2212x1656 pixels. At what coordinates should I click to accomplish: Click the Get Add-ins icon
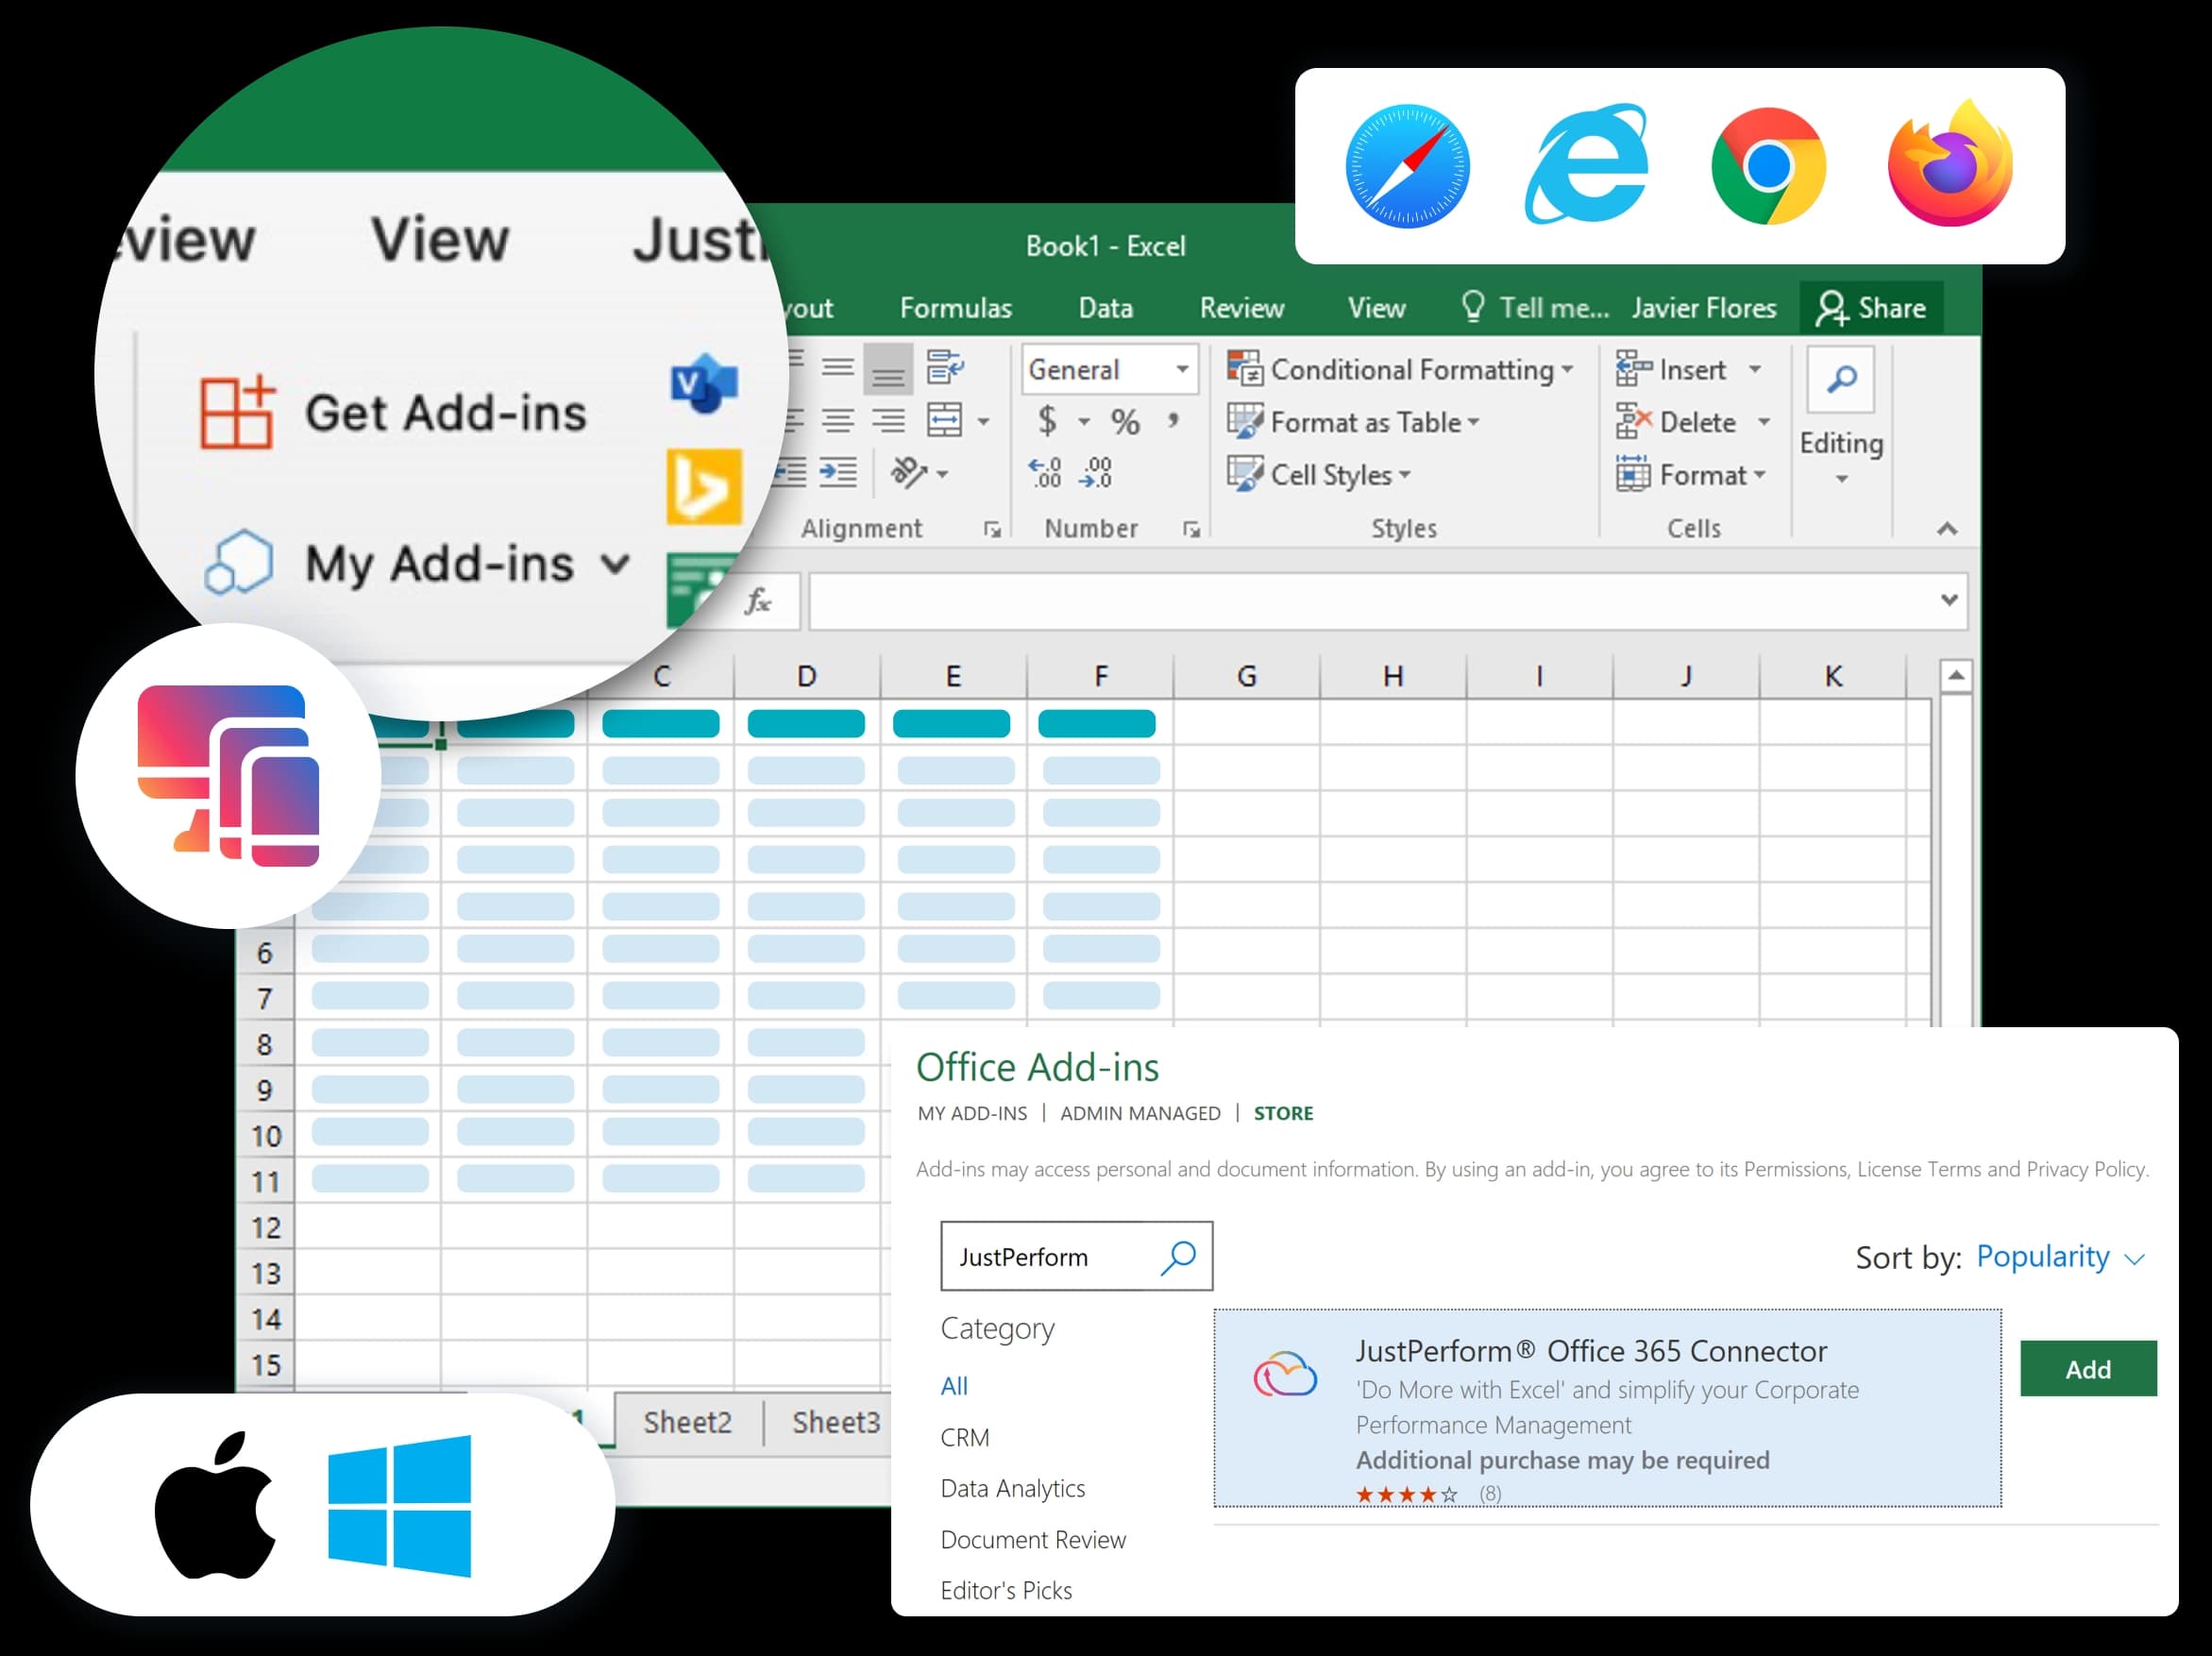coord(237,412)
